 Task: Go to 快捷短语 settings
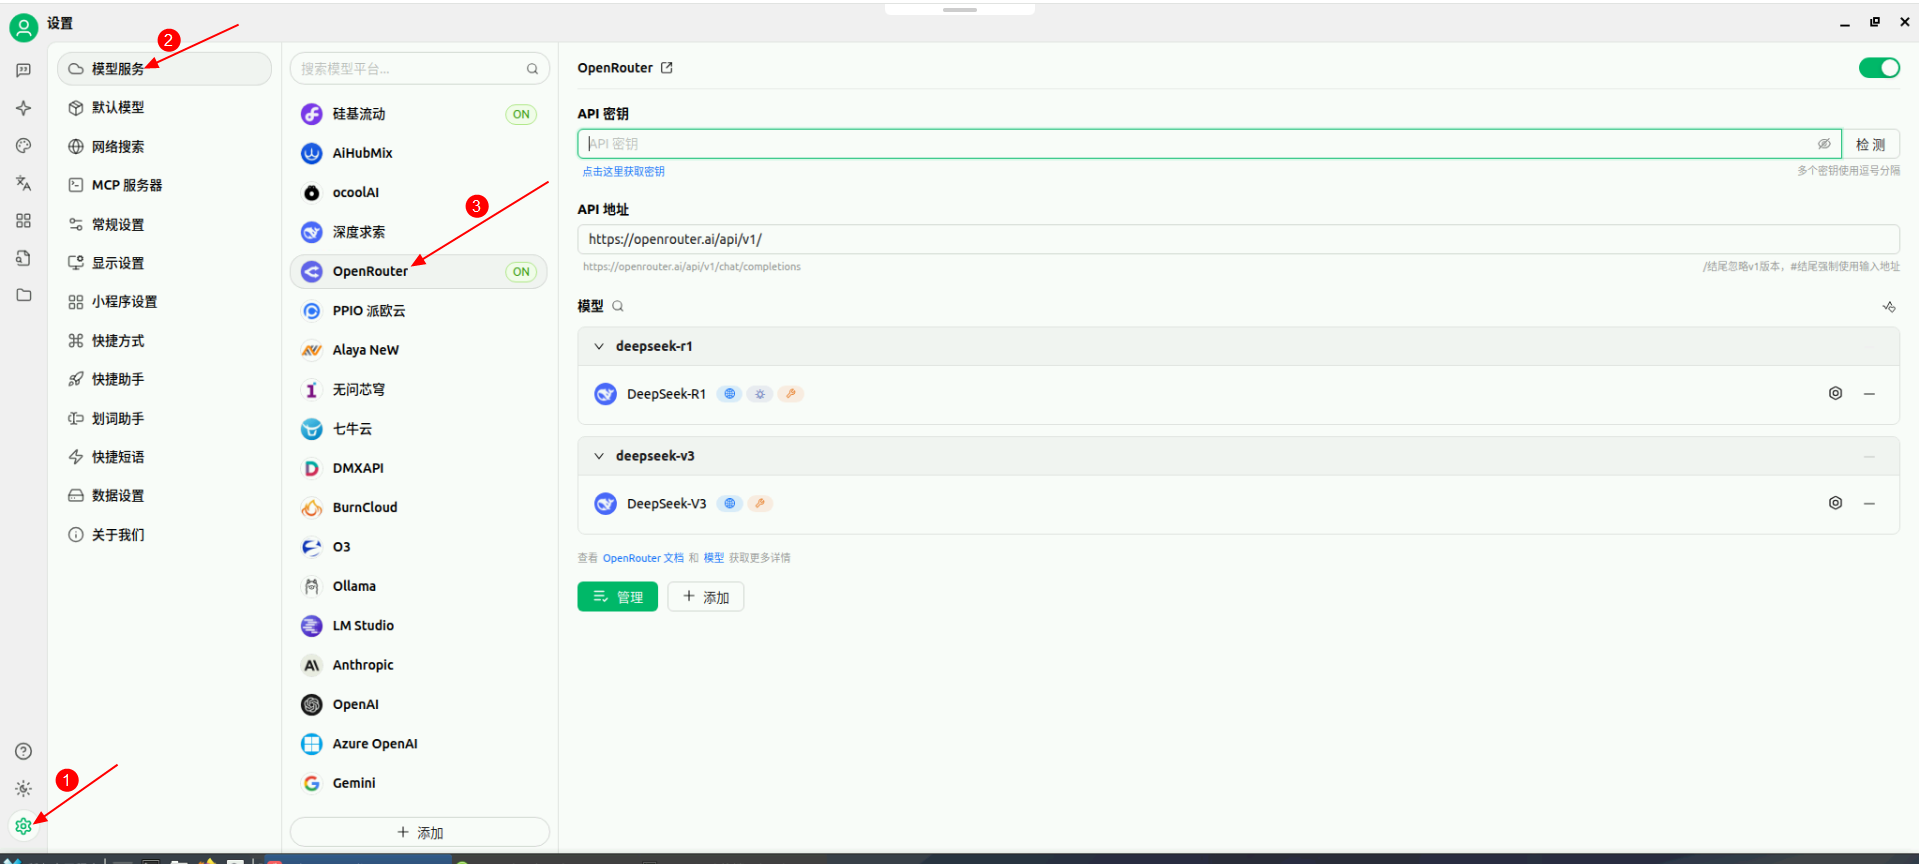[165, 457]
